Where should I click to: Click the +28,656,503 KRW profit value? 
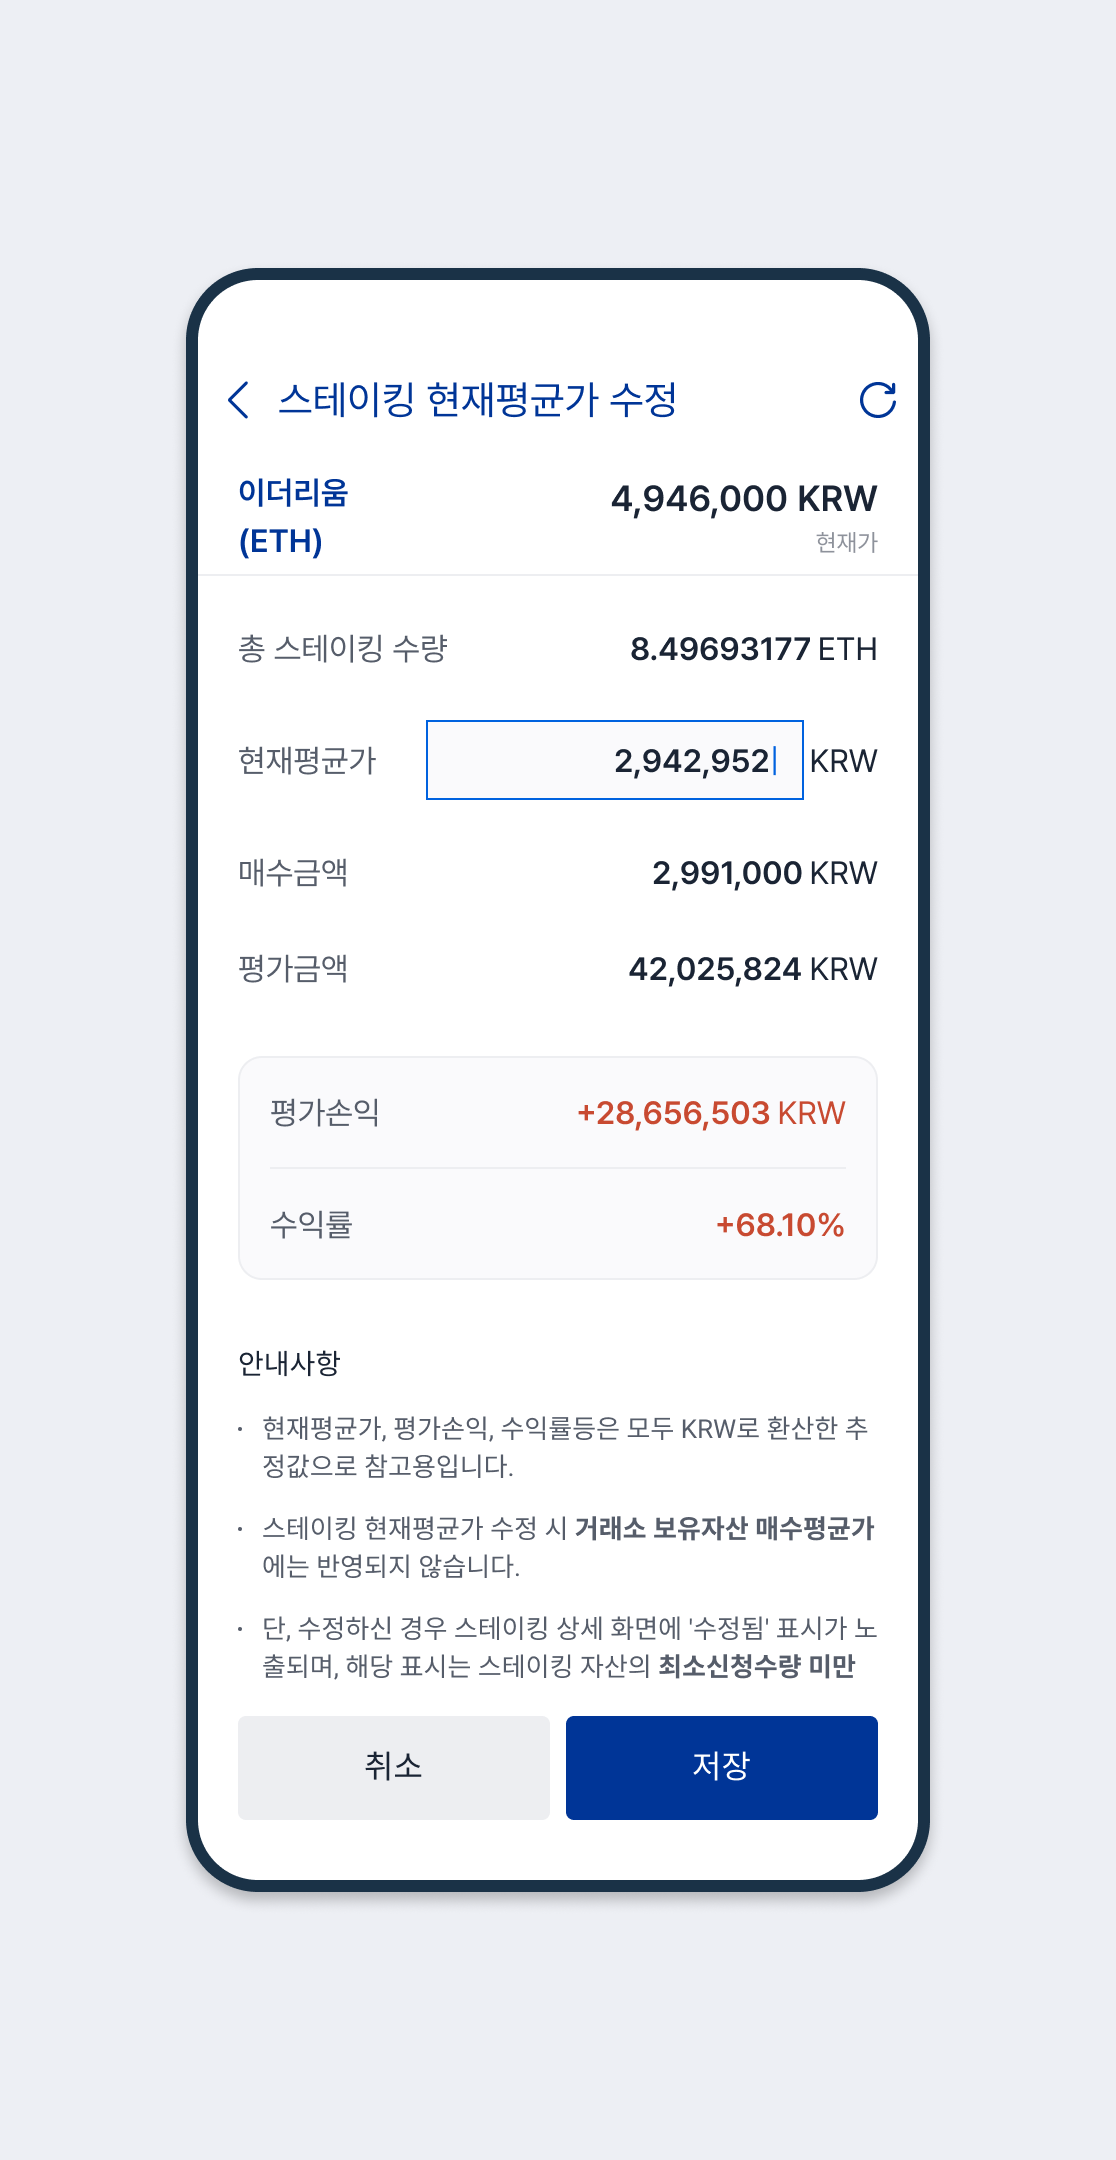pos(710,1113)
